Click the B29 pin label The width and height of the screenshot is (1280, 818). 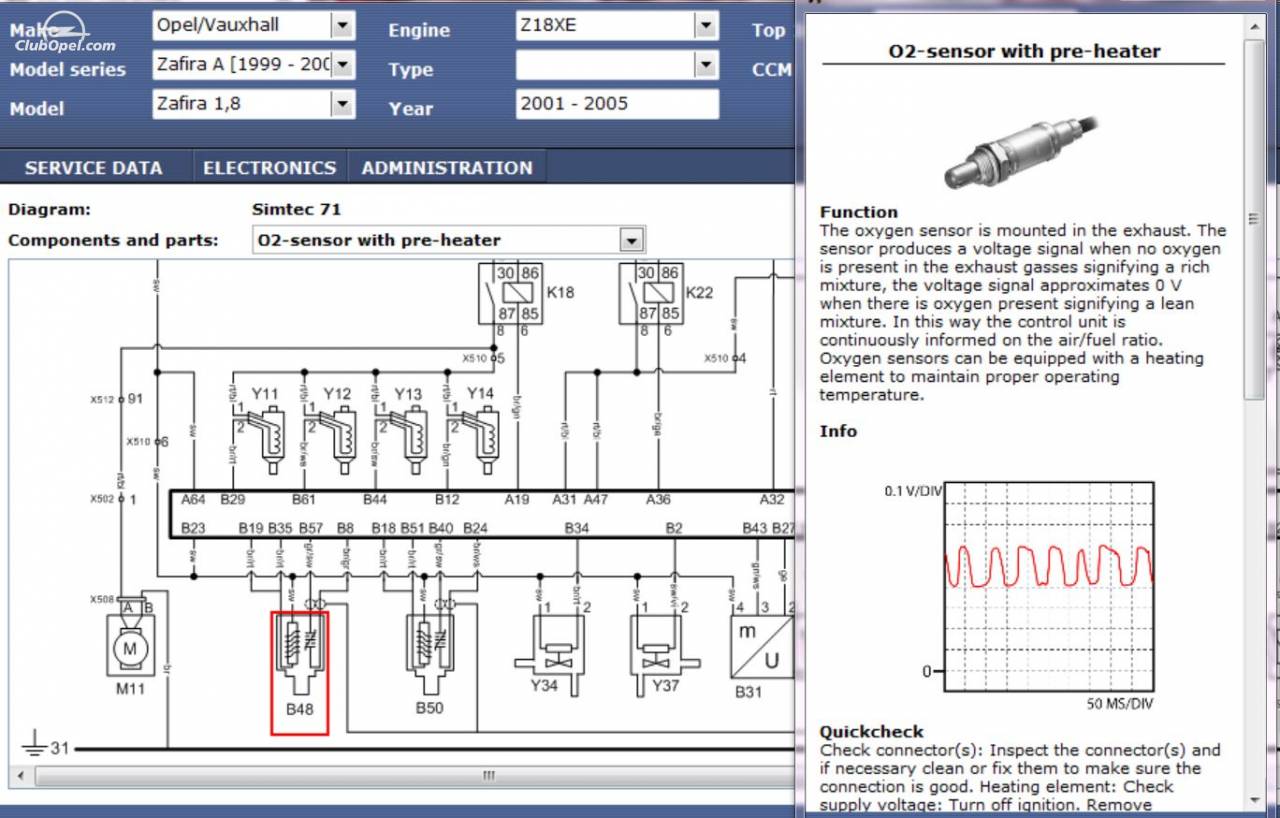click(233, 498)
